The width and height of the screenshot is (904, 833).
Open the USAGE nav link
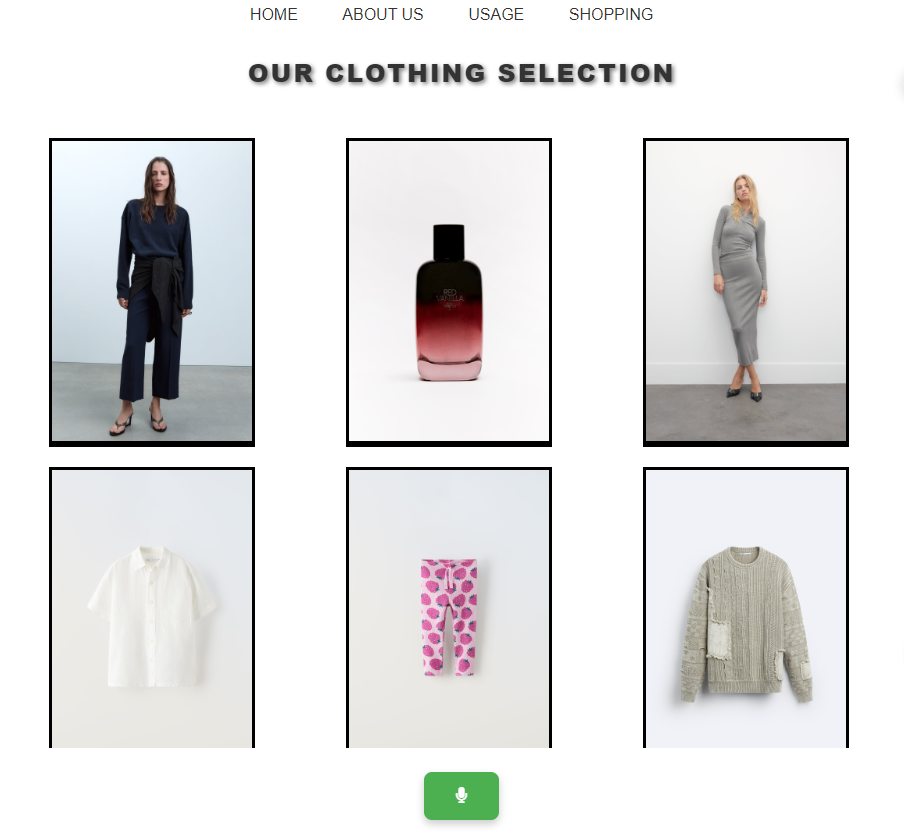coord(496,14)
